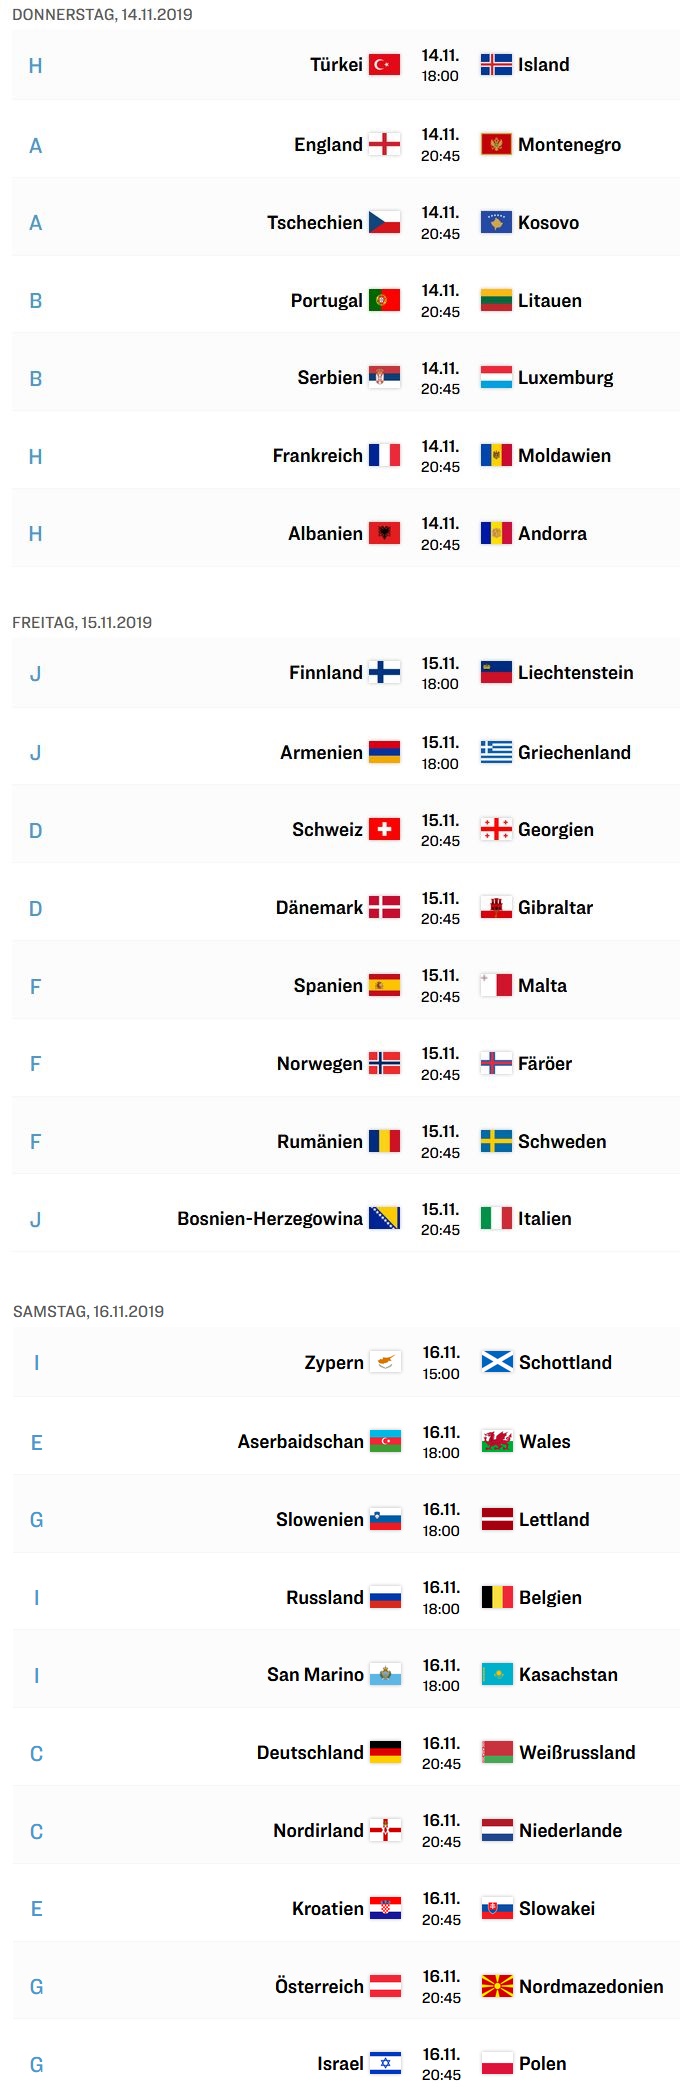The image size is (680, 2098).
Task: Click the Turkey flag icon
Action: pos(385,65)
